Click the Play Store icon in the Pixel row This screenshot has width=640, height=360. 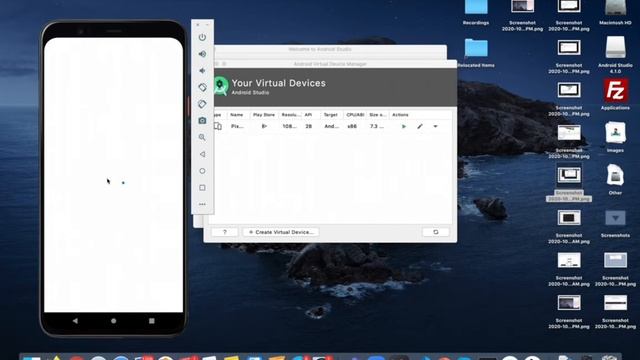pos(264,127)
